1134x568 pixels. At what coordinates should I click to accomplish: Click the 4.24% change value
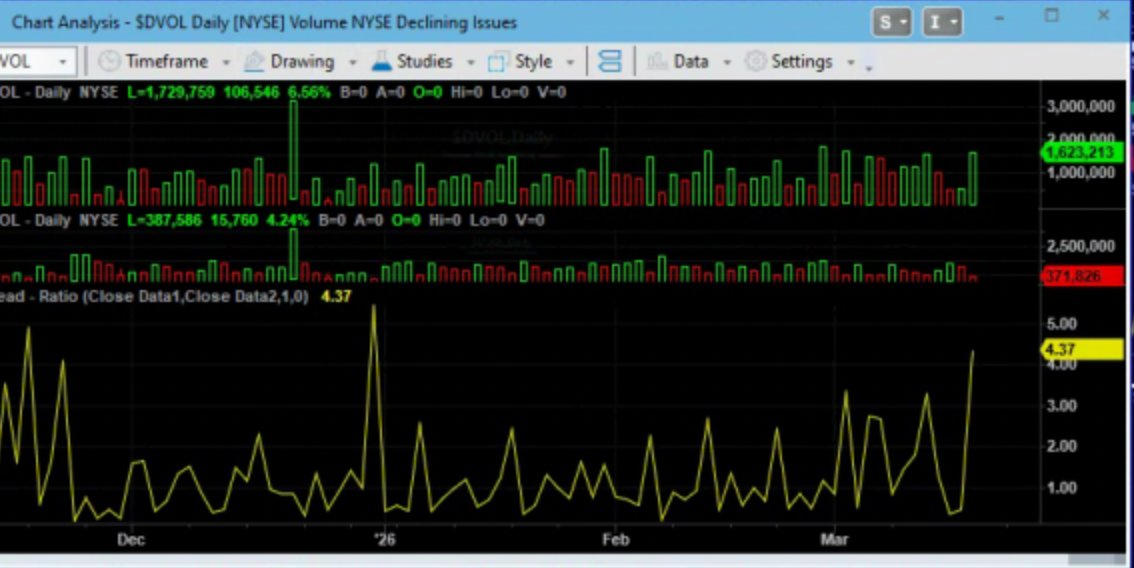click(x=288, y=220)
